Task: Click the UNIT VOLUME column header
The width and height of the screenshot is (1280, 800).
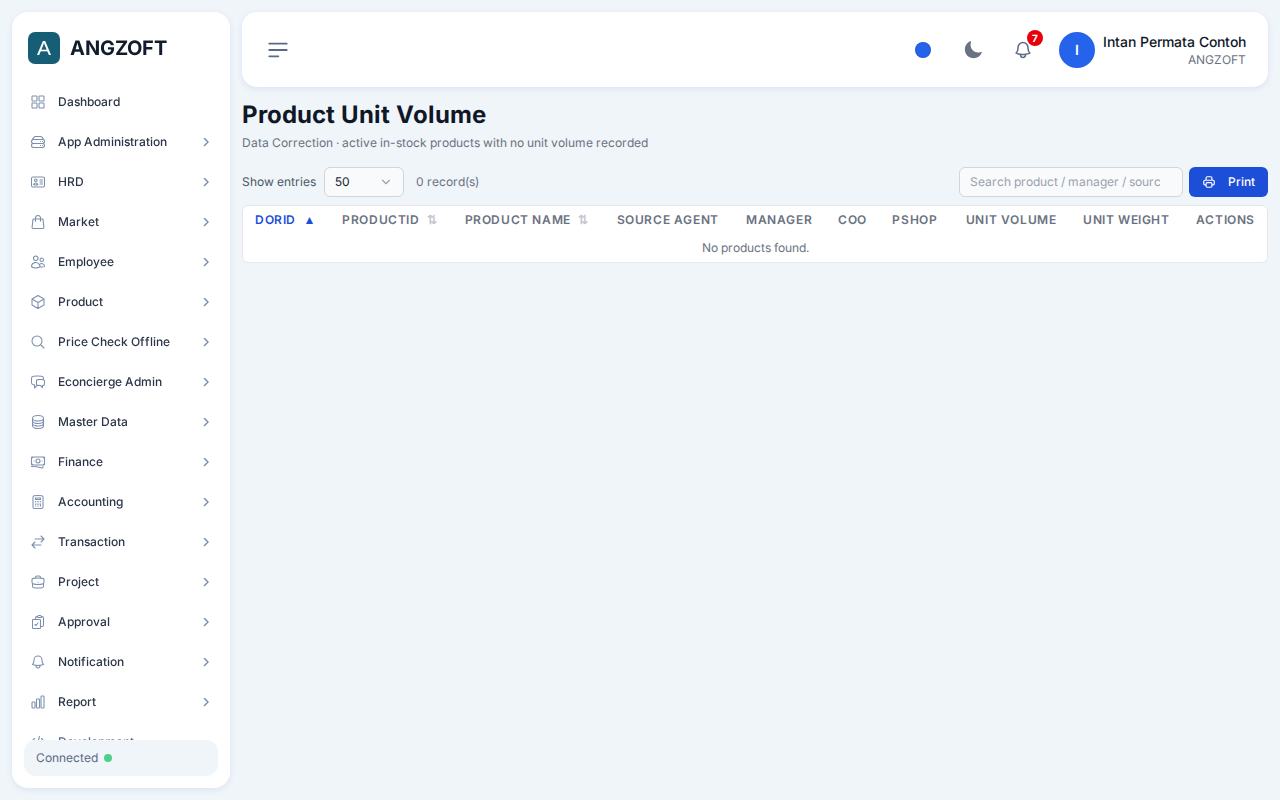Action: (1011, 220)
